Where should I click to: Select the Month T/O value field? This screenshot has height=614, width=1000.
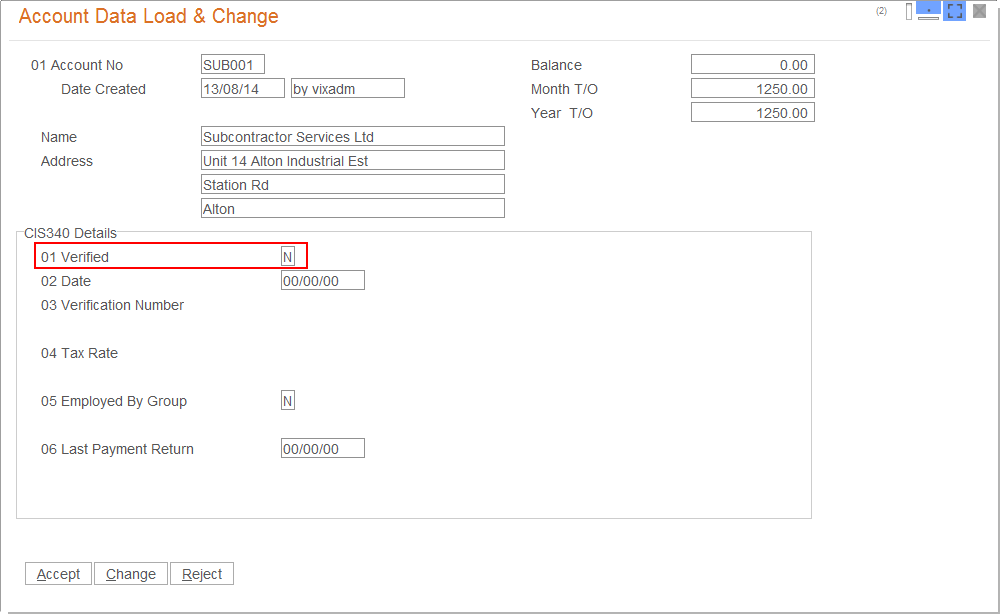[x=752, y=89]
